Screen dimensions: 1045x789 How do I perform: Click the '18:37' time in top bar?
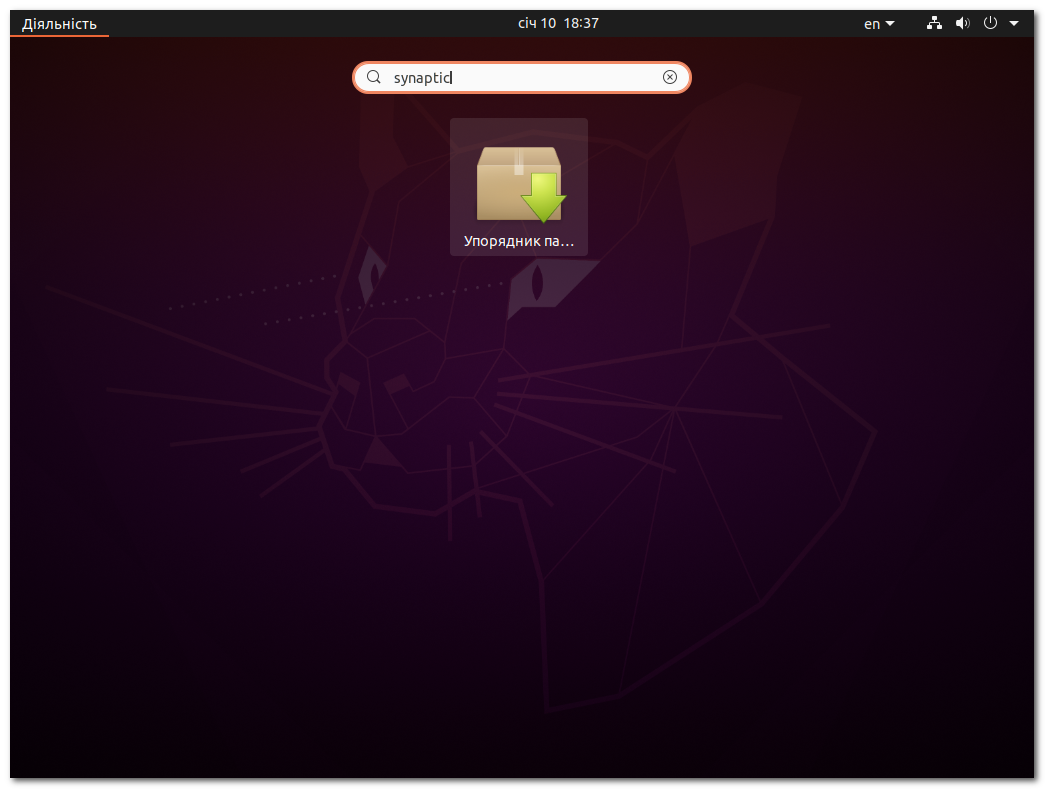point(580,23)
